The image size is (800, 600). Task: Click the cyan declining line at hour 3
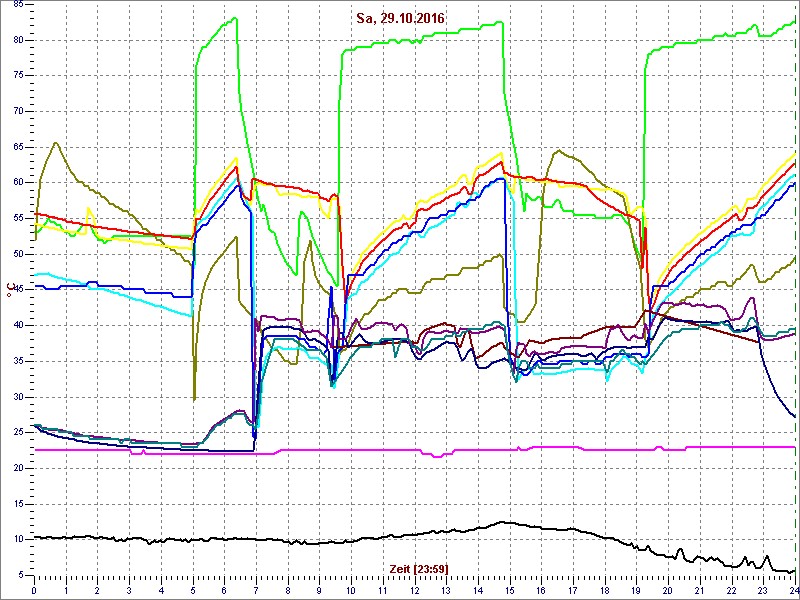[129, 297]
